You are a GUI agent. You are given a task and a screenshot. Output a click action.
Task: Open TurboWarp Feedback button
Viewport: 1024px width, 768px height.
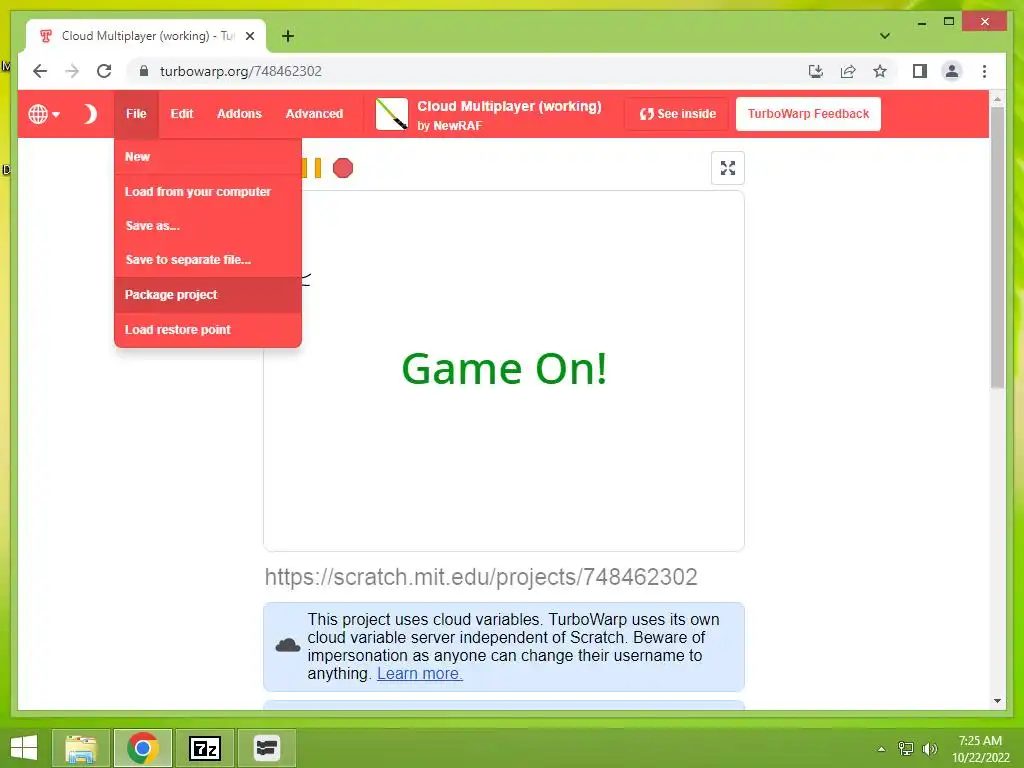808,114
